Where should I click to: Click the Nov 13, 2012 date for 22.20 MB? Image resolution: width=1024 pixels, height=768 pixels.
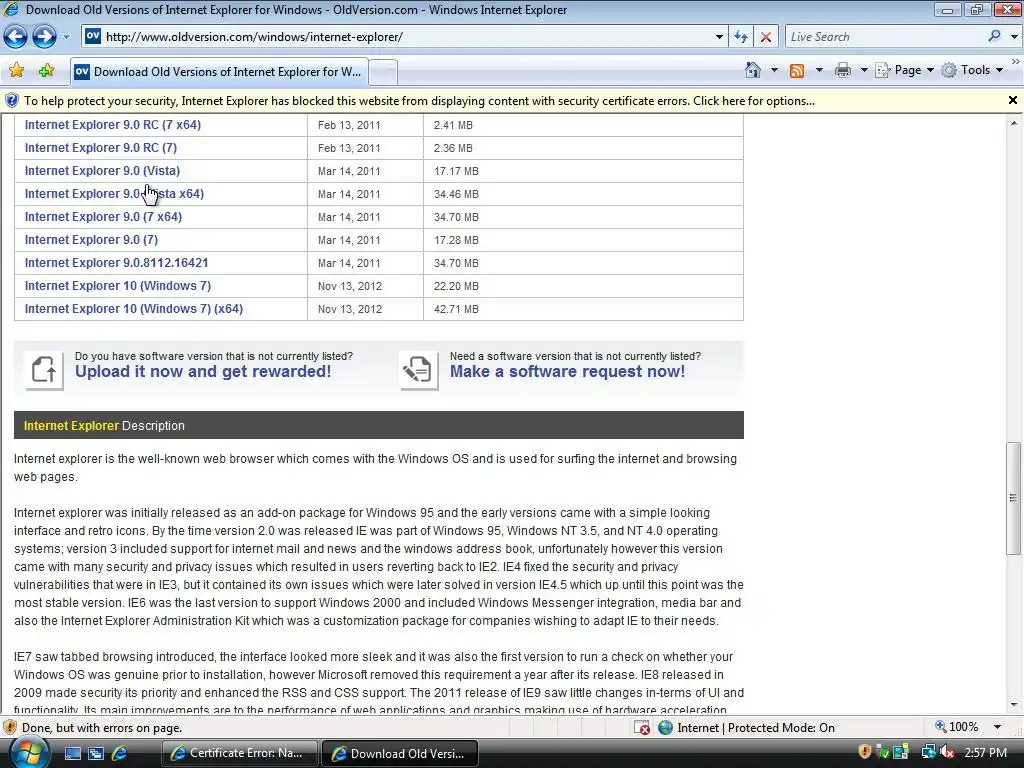pos(350,286)
